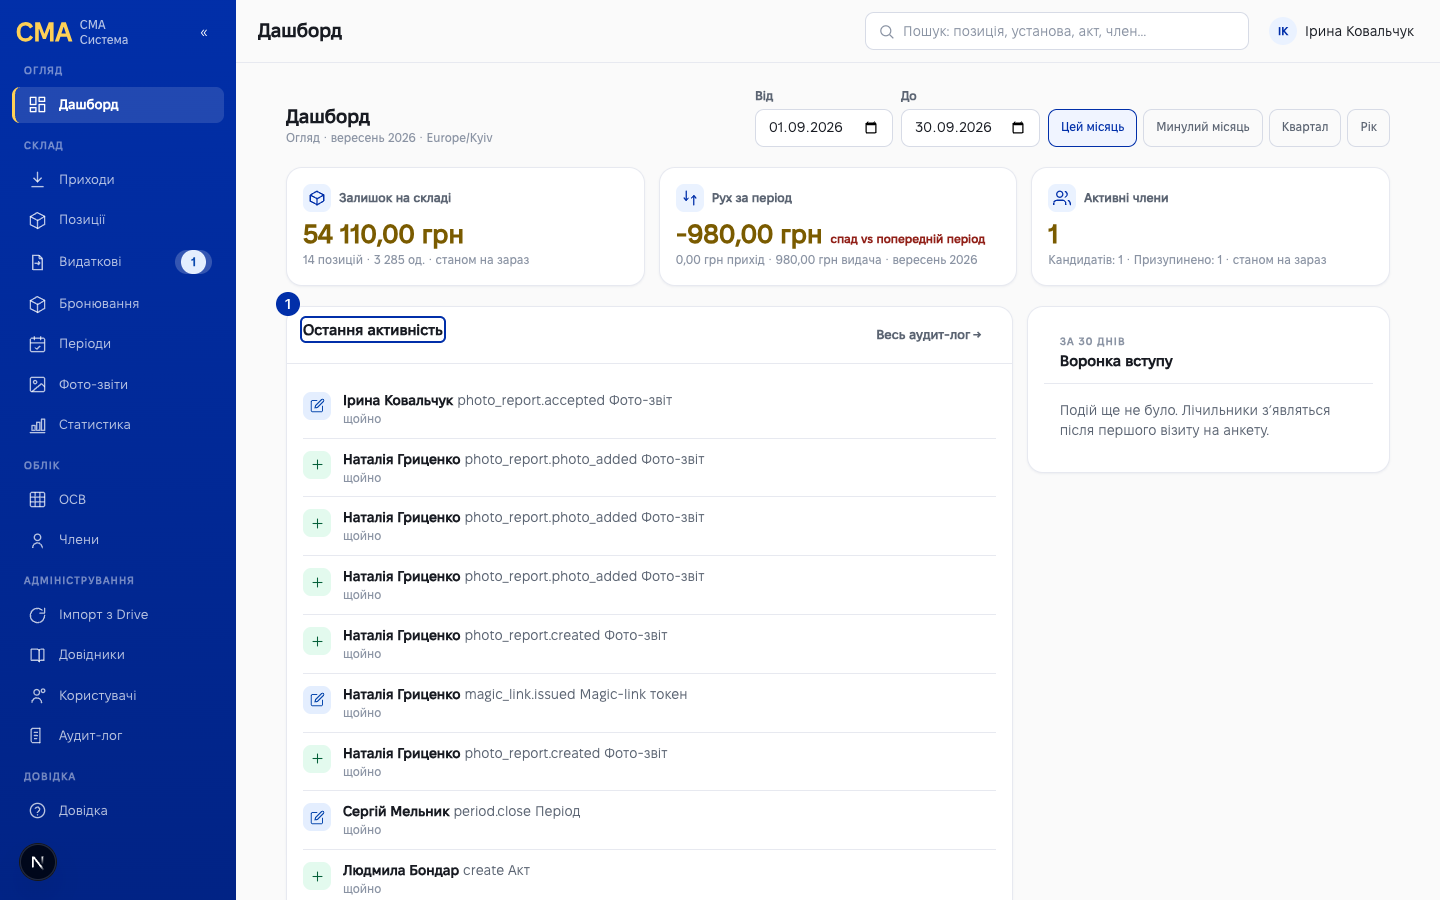Open Члени section in the sidebar
Screen dimensions: 1440x900
(118, 540)
